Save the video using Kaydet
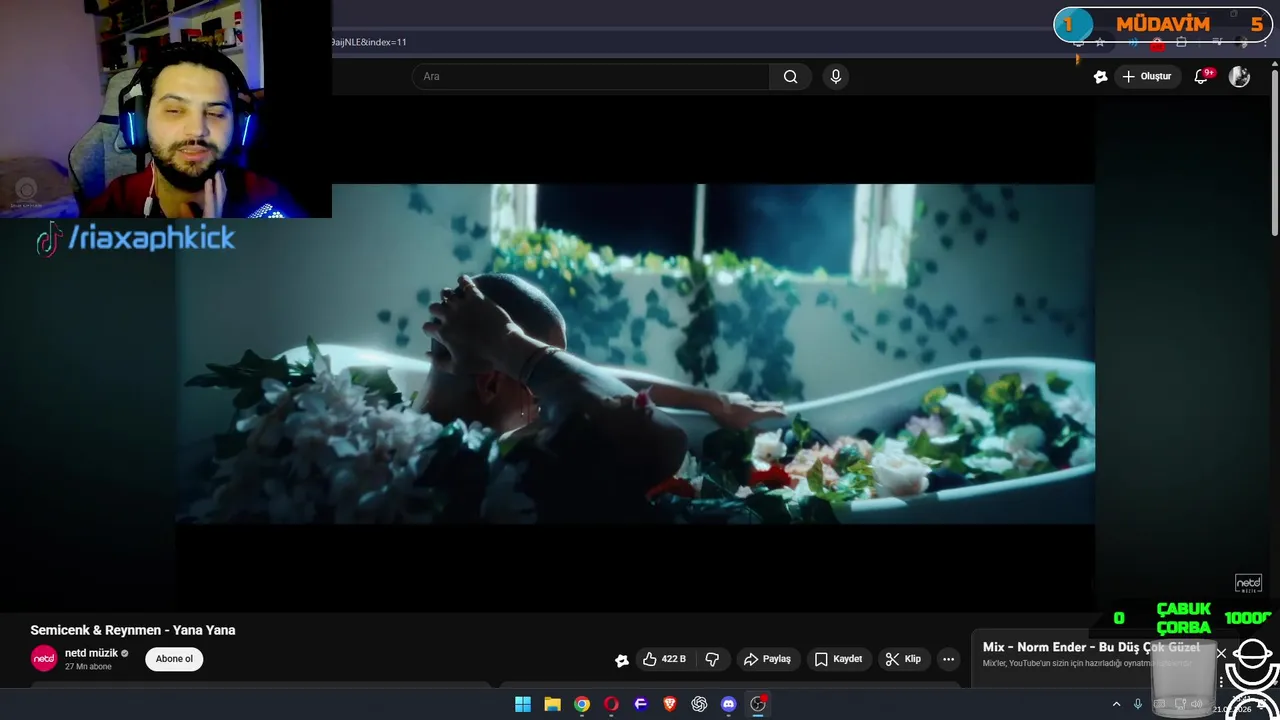This screenshot has width=1280, height=720. [838, 659]
